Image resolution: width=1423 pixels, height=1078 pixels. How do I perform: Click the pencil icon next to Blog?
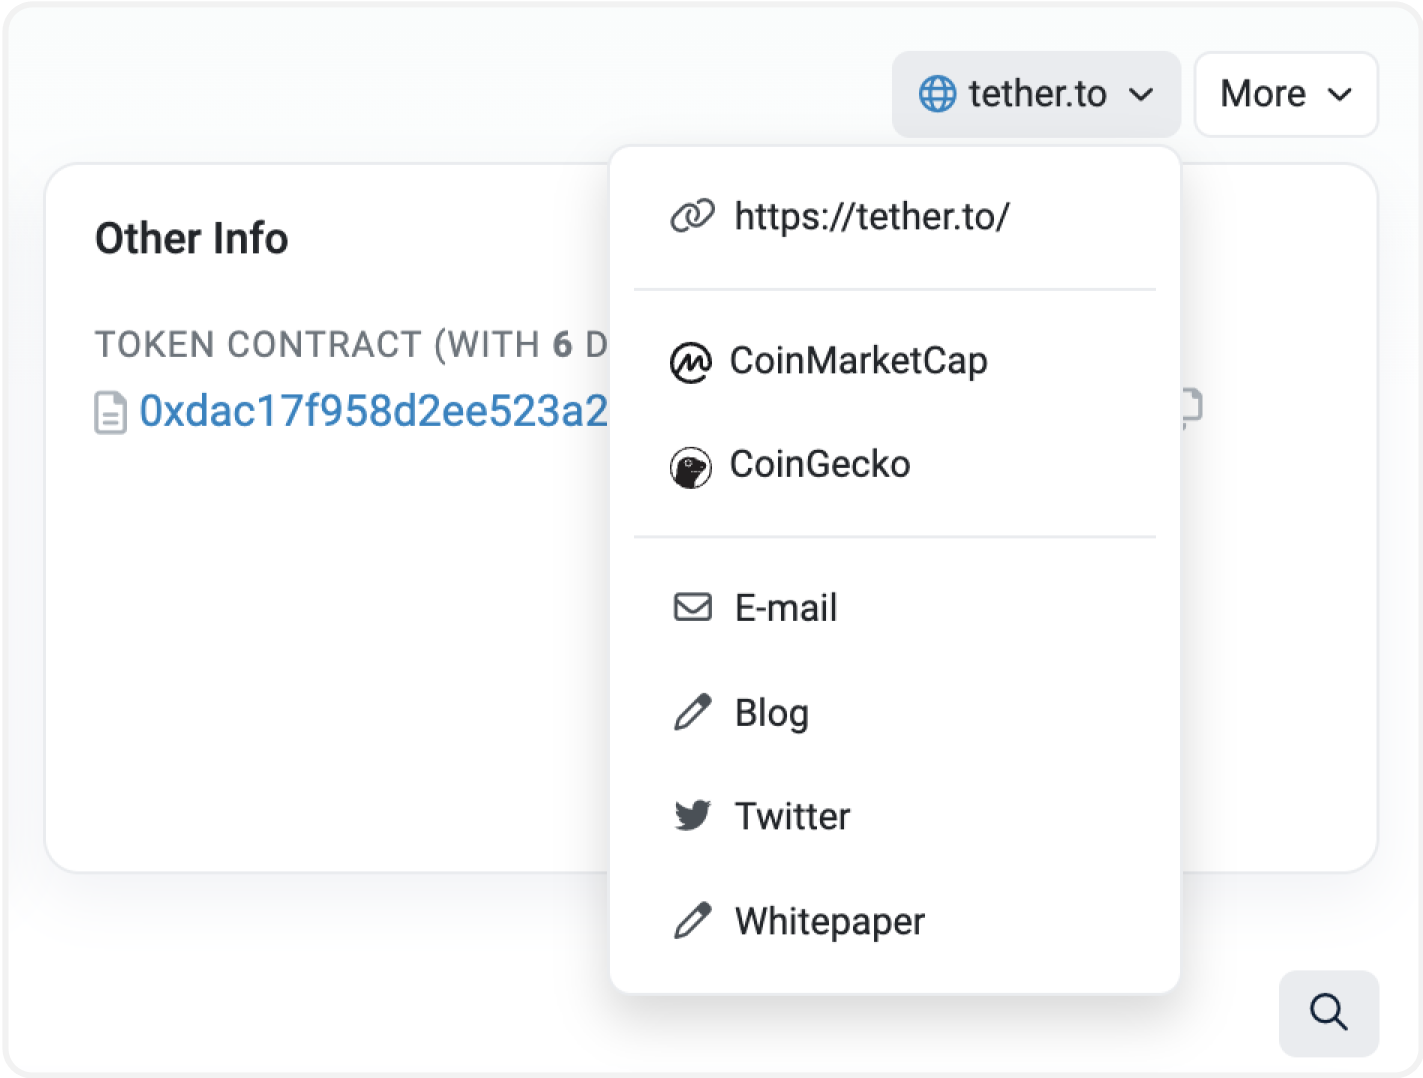(x=692, y=712)
